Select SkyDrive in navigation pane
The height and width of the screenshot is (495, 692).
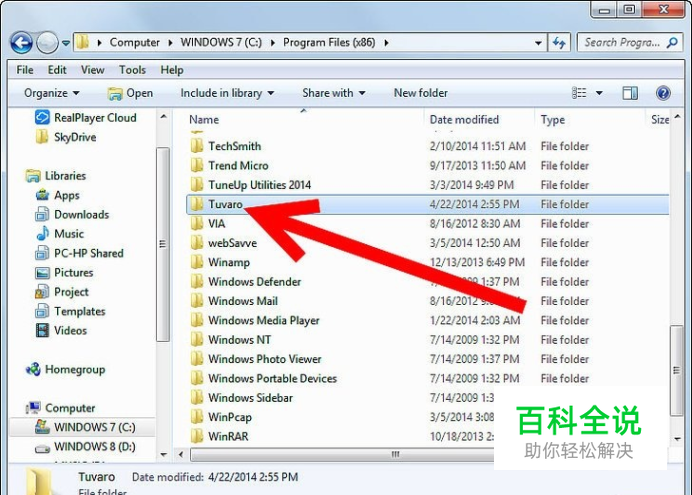tap(66, 137)
